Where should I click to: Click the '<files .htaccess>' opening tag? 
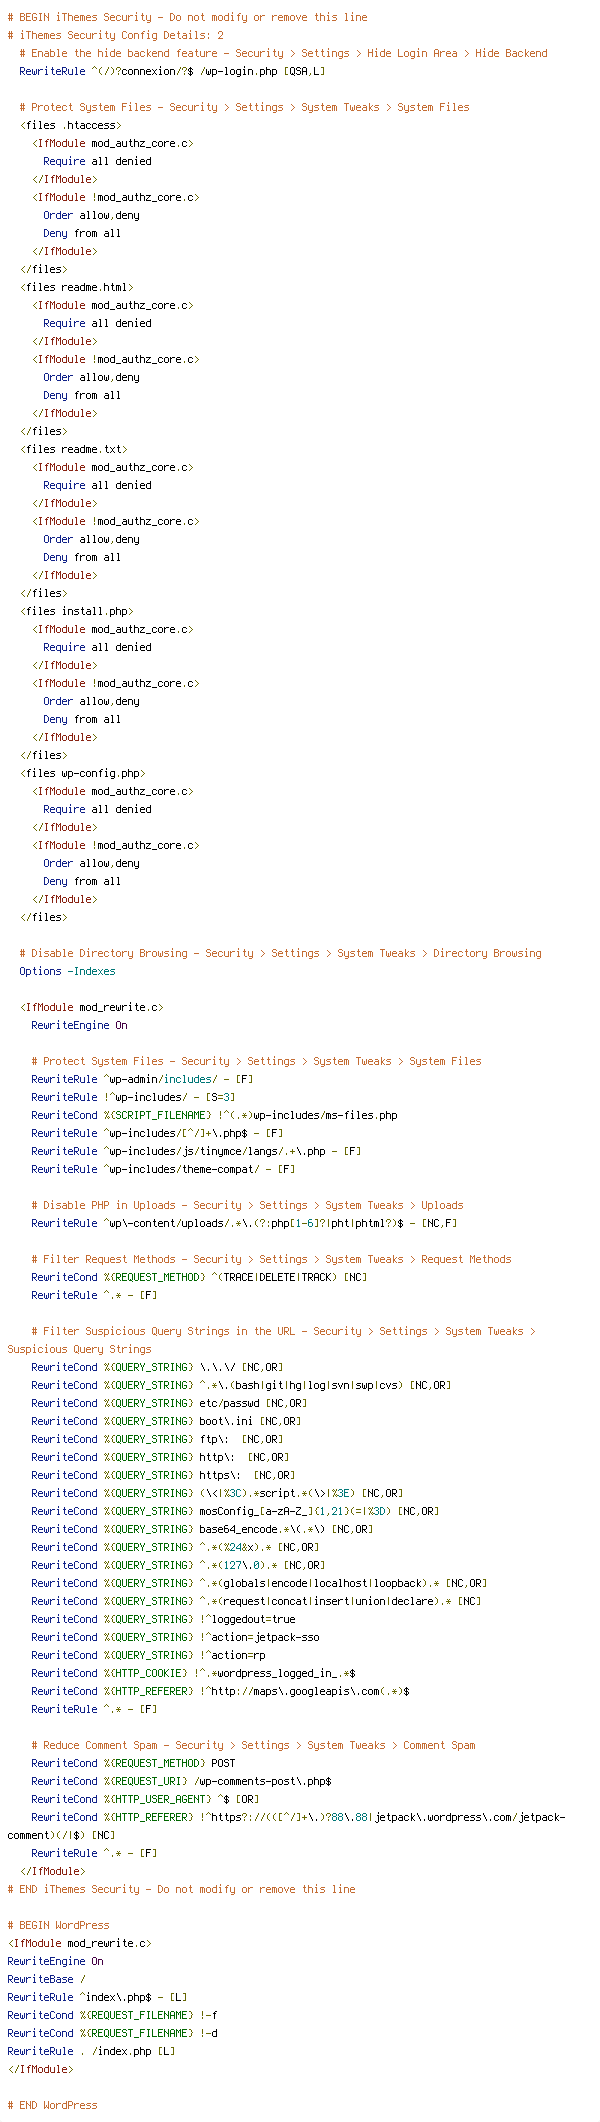coord(70,125)
